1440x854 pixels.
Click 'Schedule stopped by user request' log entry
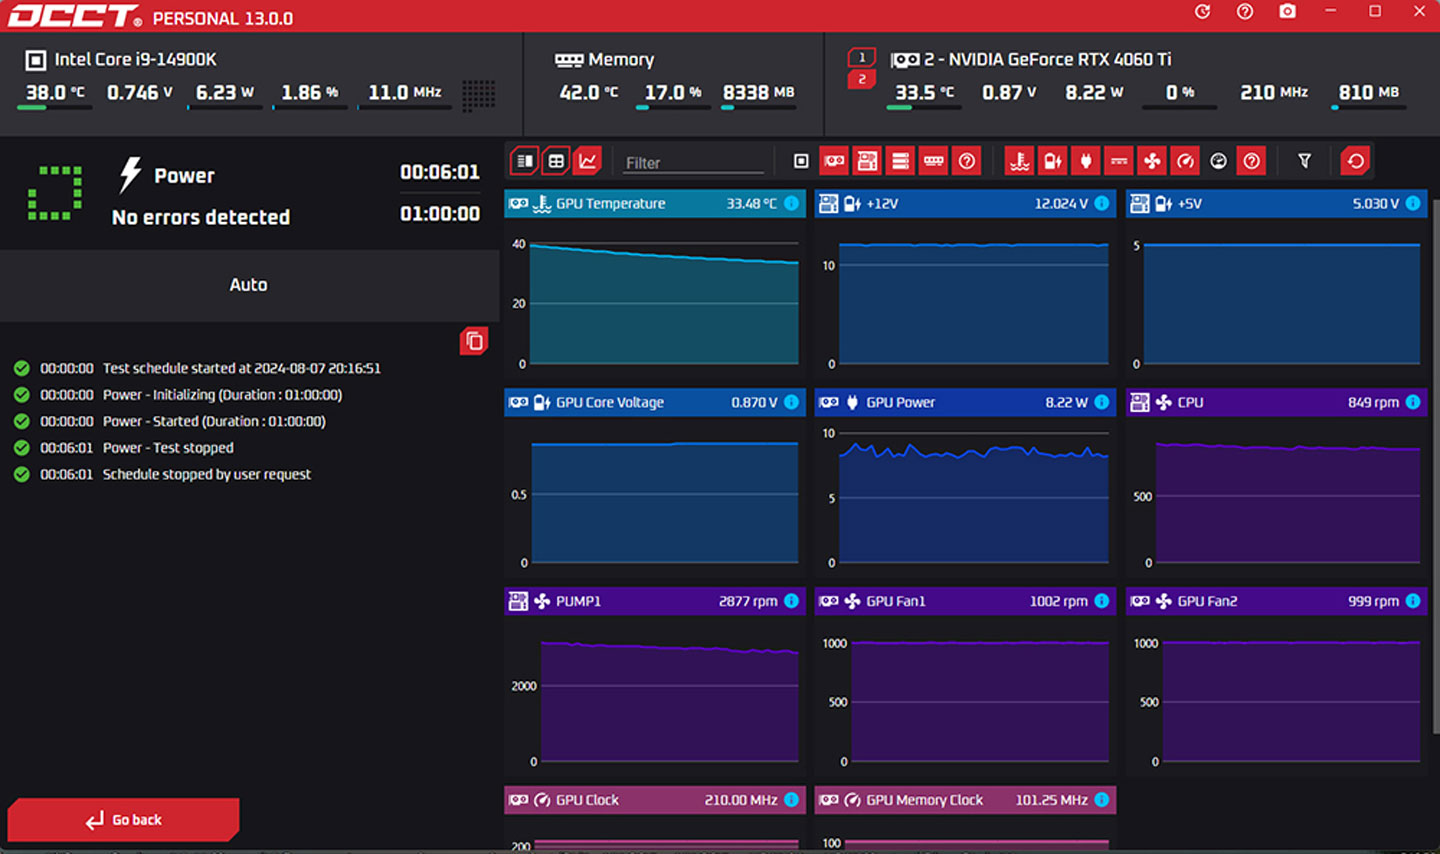(x=207, y=474)
